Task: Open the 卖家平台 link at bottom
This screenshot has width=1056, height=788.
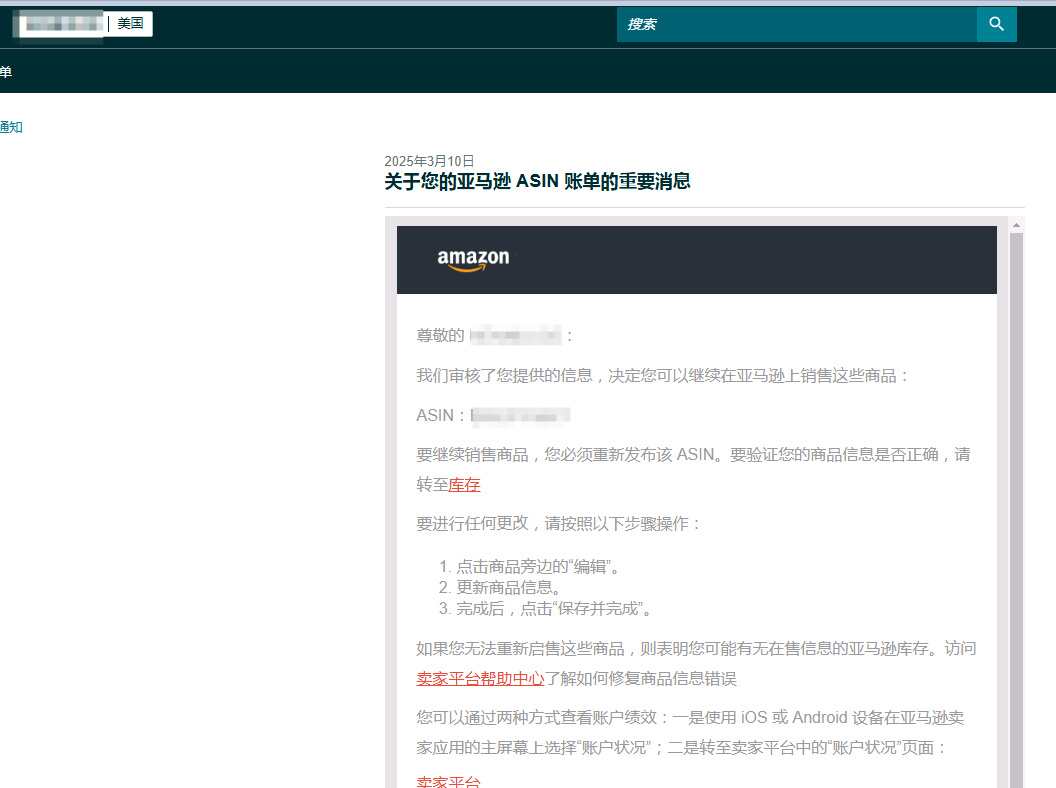Action: [449, 781]
